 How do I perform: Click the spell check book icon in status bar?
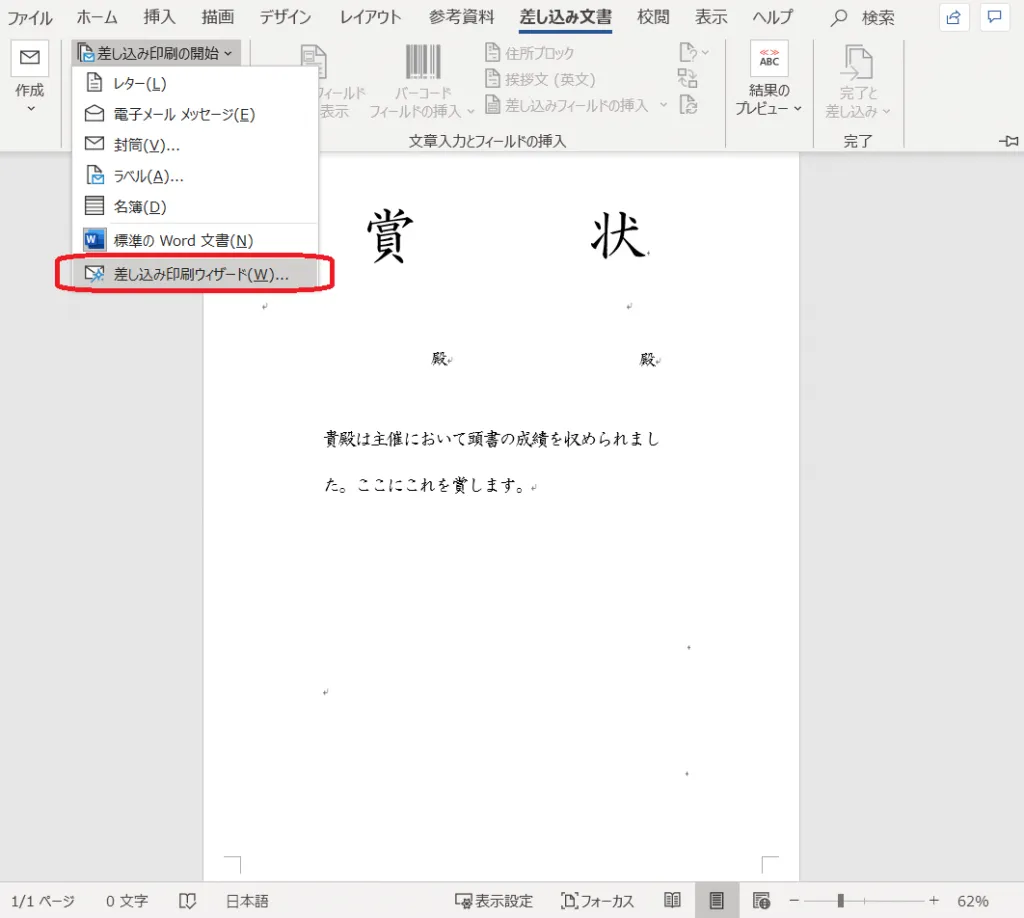pos(187,901)
